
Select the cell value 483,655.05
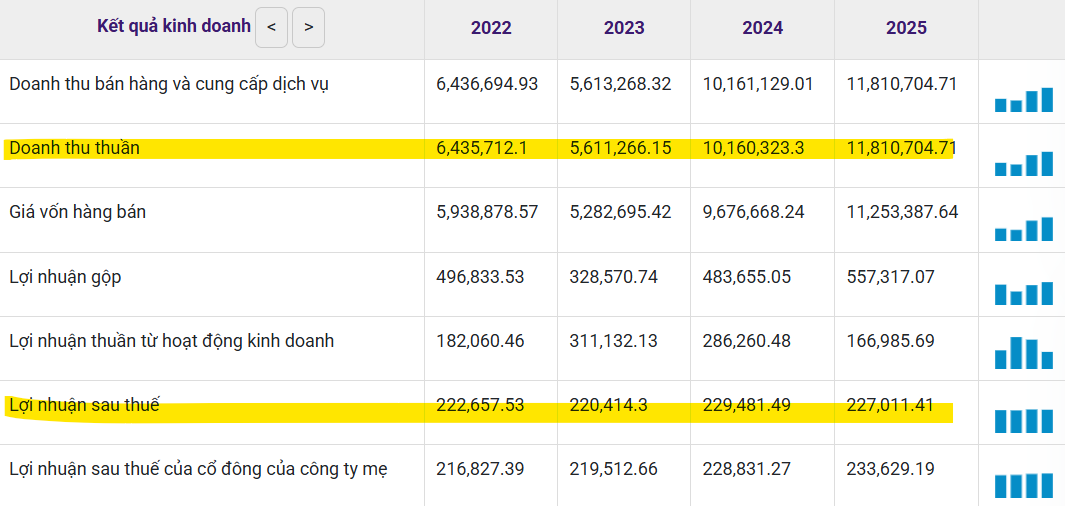pos(746,277)
